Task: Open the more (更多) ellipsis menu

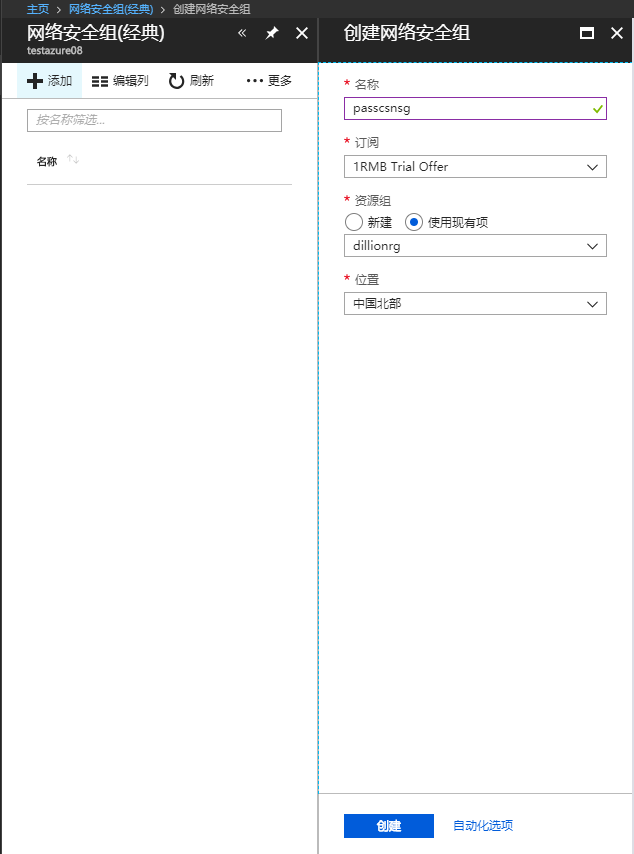Action: pos(255,81)
